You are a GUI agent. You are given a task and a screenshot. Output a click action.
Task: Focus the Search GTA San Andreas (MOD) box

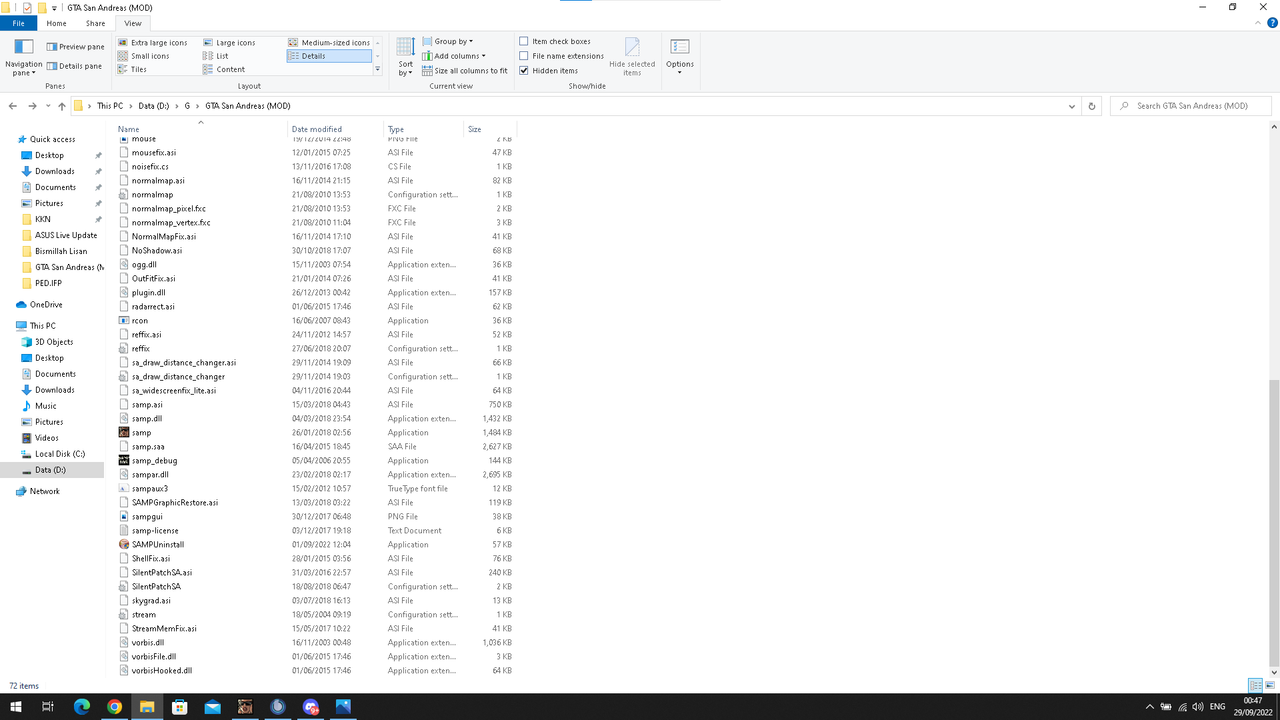click(x=1191, y=106)
